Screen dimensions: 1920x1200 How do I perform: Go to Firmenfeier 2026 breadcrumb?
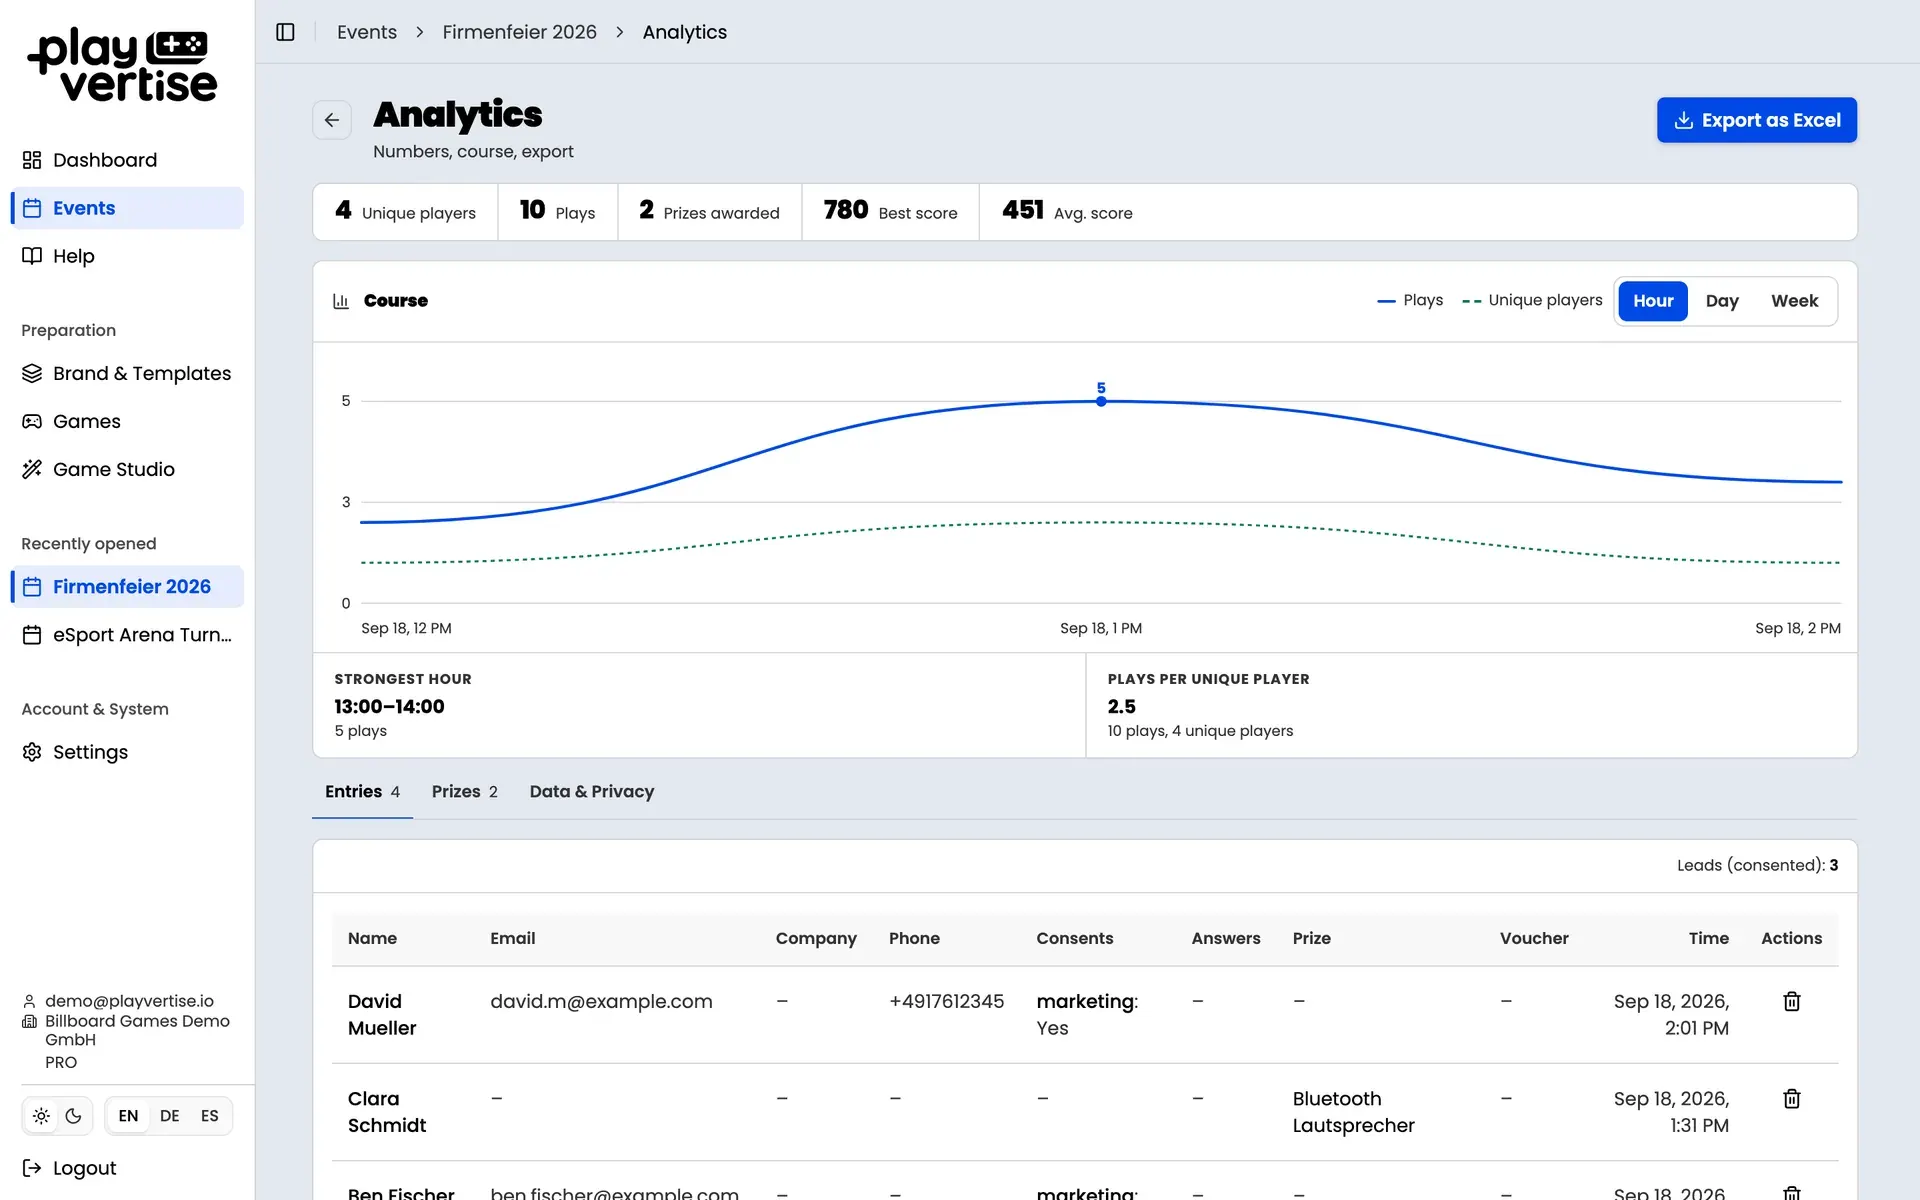(519, 32)
